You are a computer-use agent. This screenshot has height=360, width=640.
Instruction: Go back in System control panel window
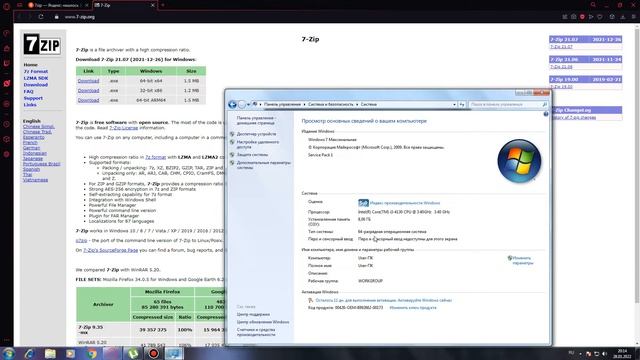pos(232,104)
